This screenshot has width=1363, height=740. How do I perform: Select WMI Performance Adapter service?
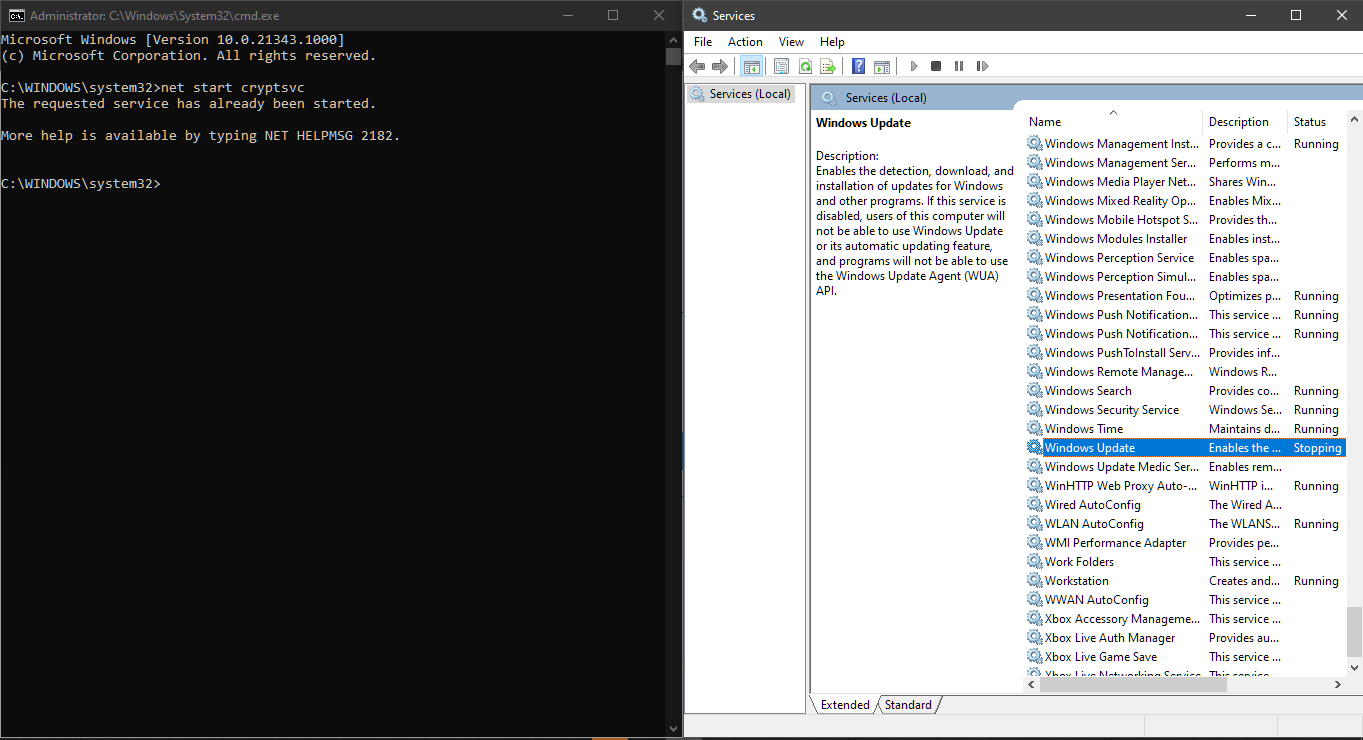[1185, 543]
